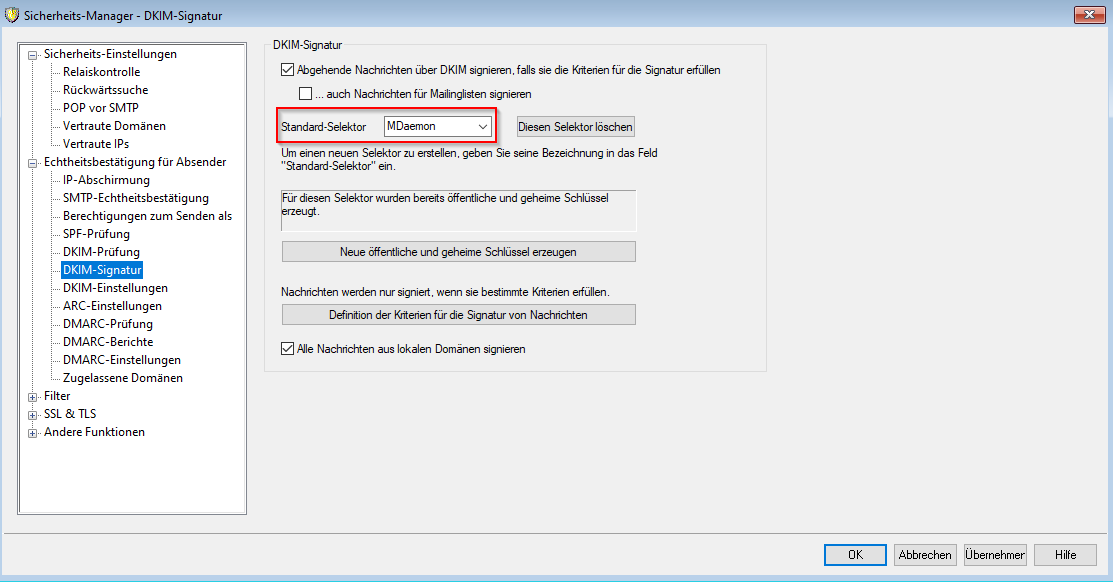
Task: Click Diesen Selektor löschen button
Action: pyautogui.click(x=575, y=127)
